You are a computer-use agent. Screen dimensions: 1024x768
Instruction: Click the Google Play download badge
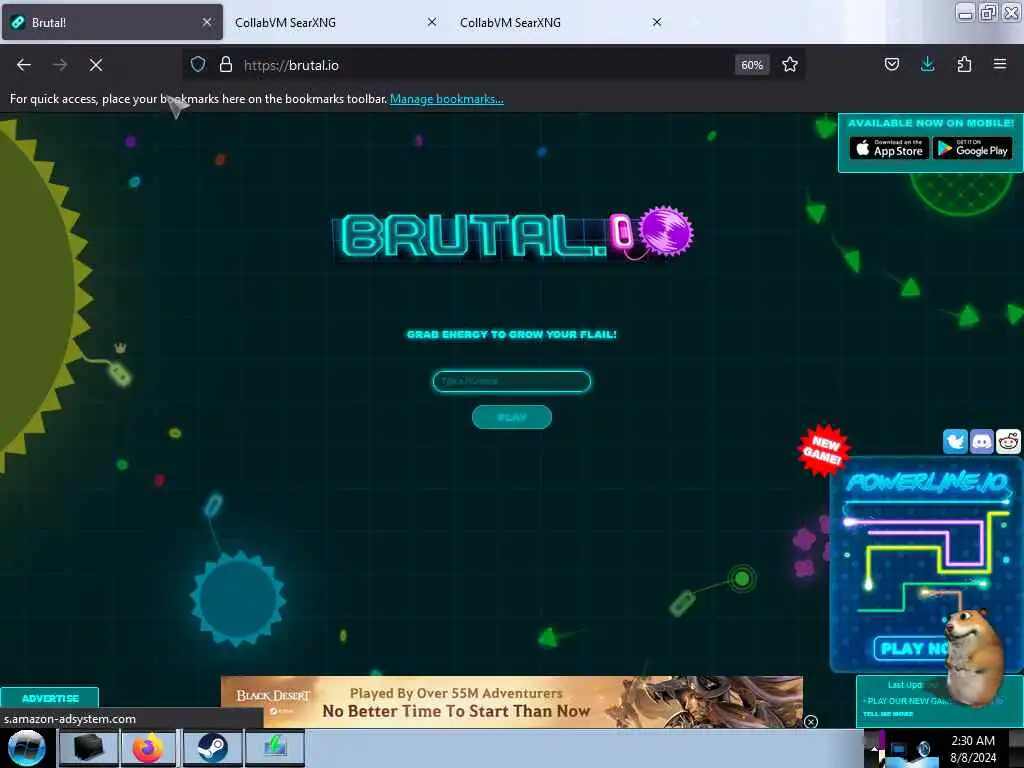pyautogui.click(x=972, y=148)
